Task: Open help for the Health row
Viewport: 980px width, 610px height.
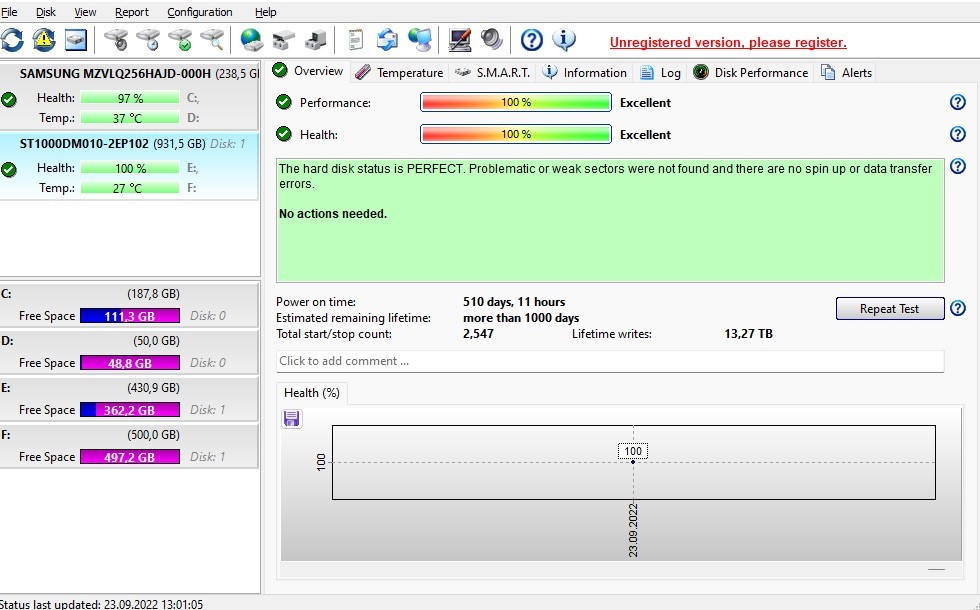Action: tap(958, 134)
